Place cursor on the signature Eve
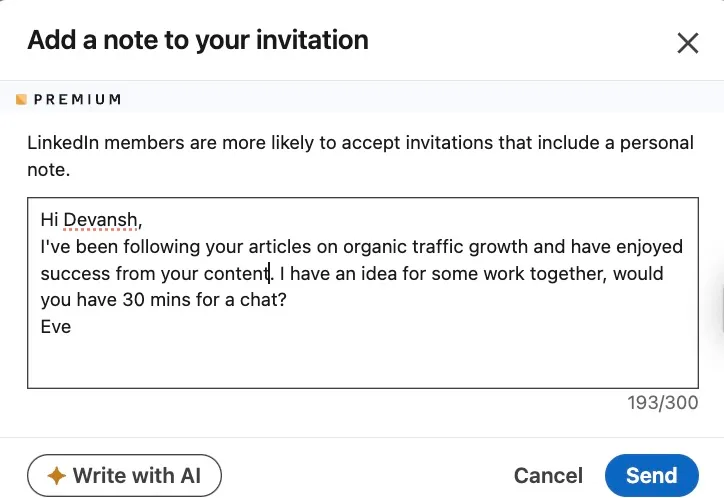 56,327
